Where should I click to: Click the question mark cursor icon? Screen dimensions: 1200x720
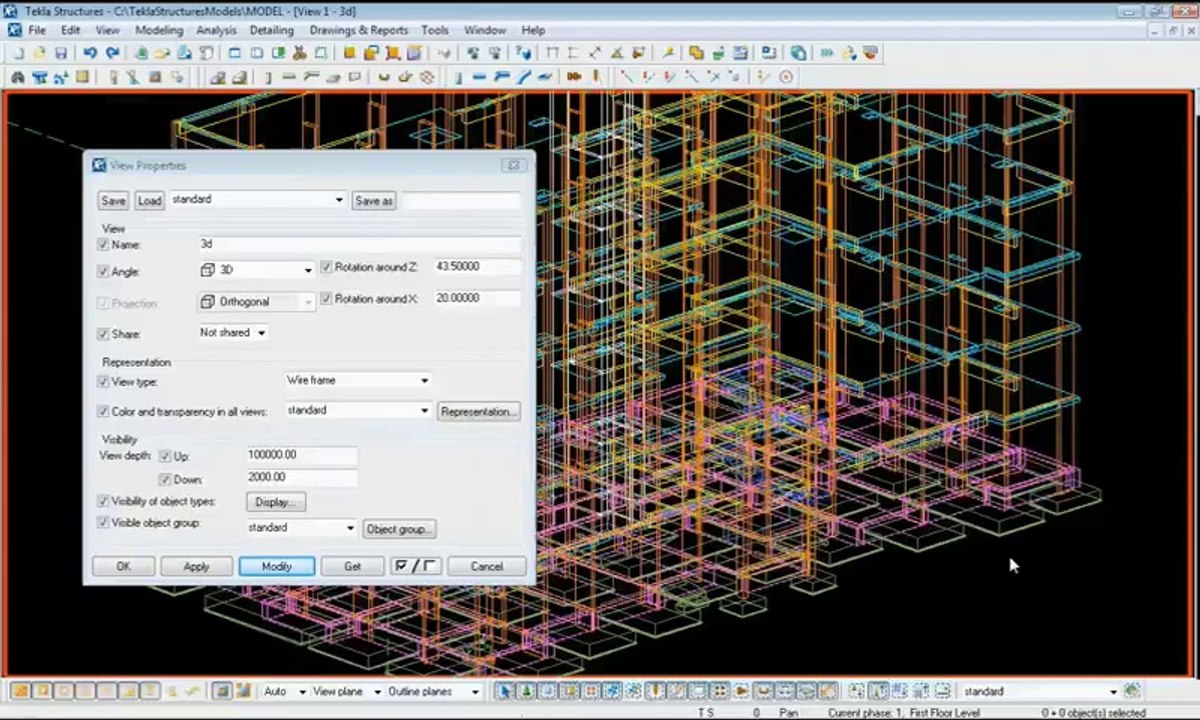coord(524,53)
